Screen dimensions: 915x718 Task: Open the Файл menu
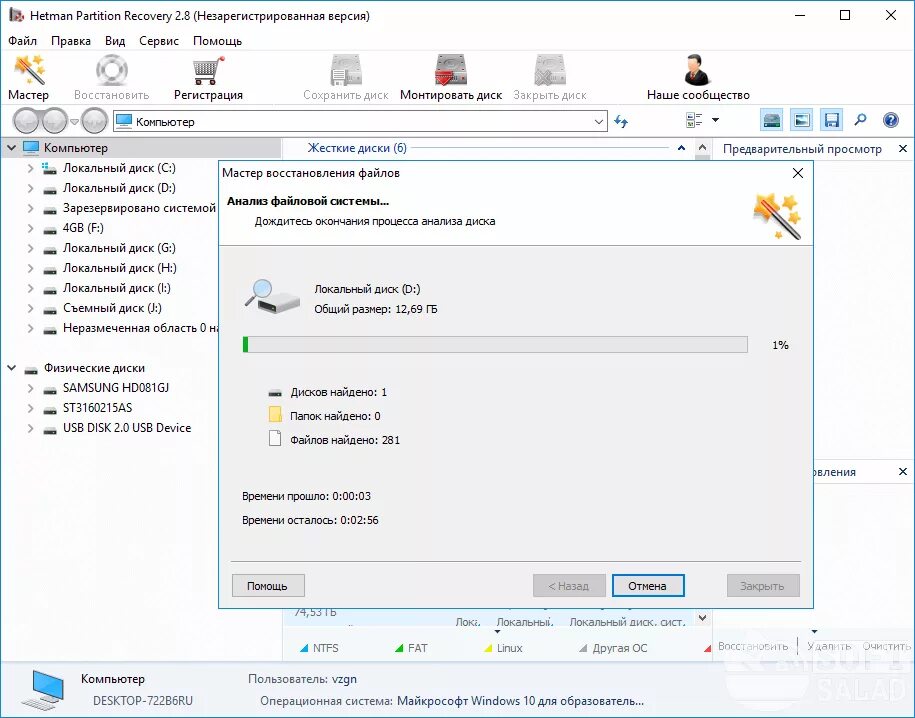[x=23, y=41]
